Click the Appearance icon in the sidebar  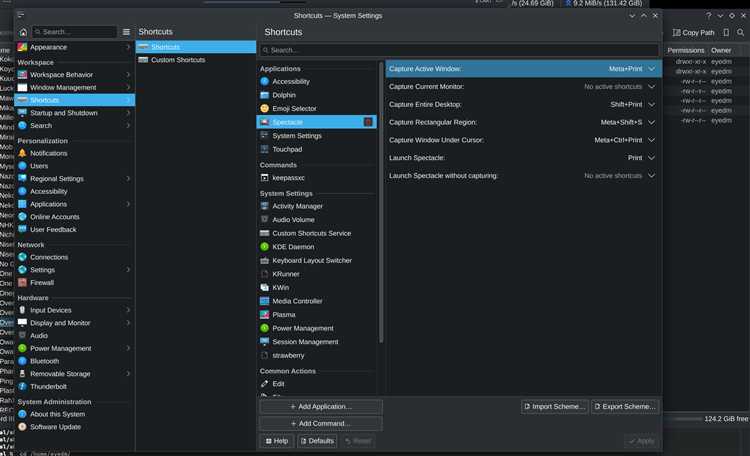(22, 47)
